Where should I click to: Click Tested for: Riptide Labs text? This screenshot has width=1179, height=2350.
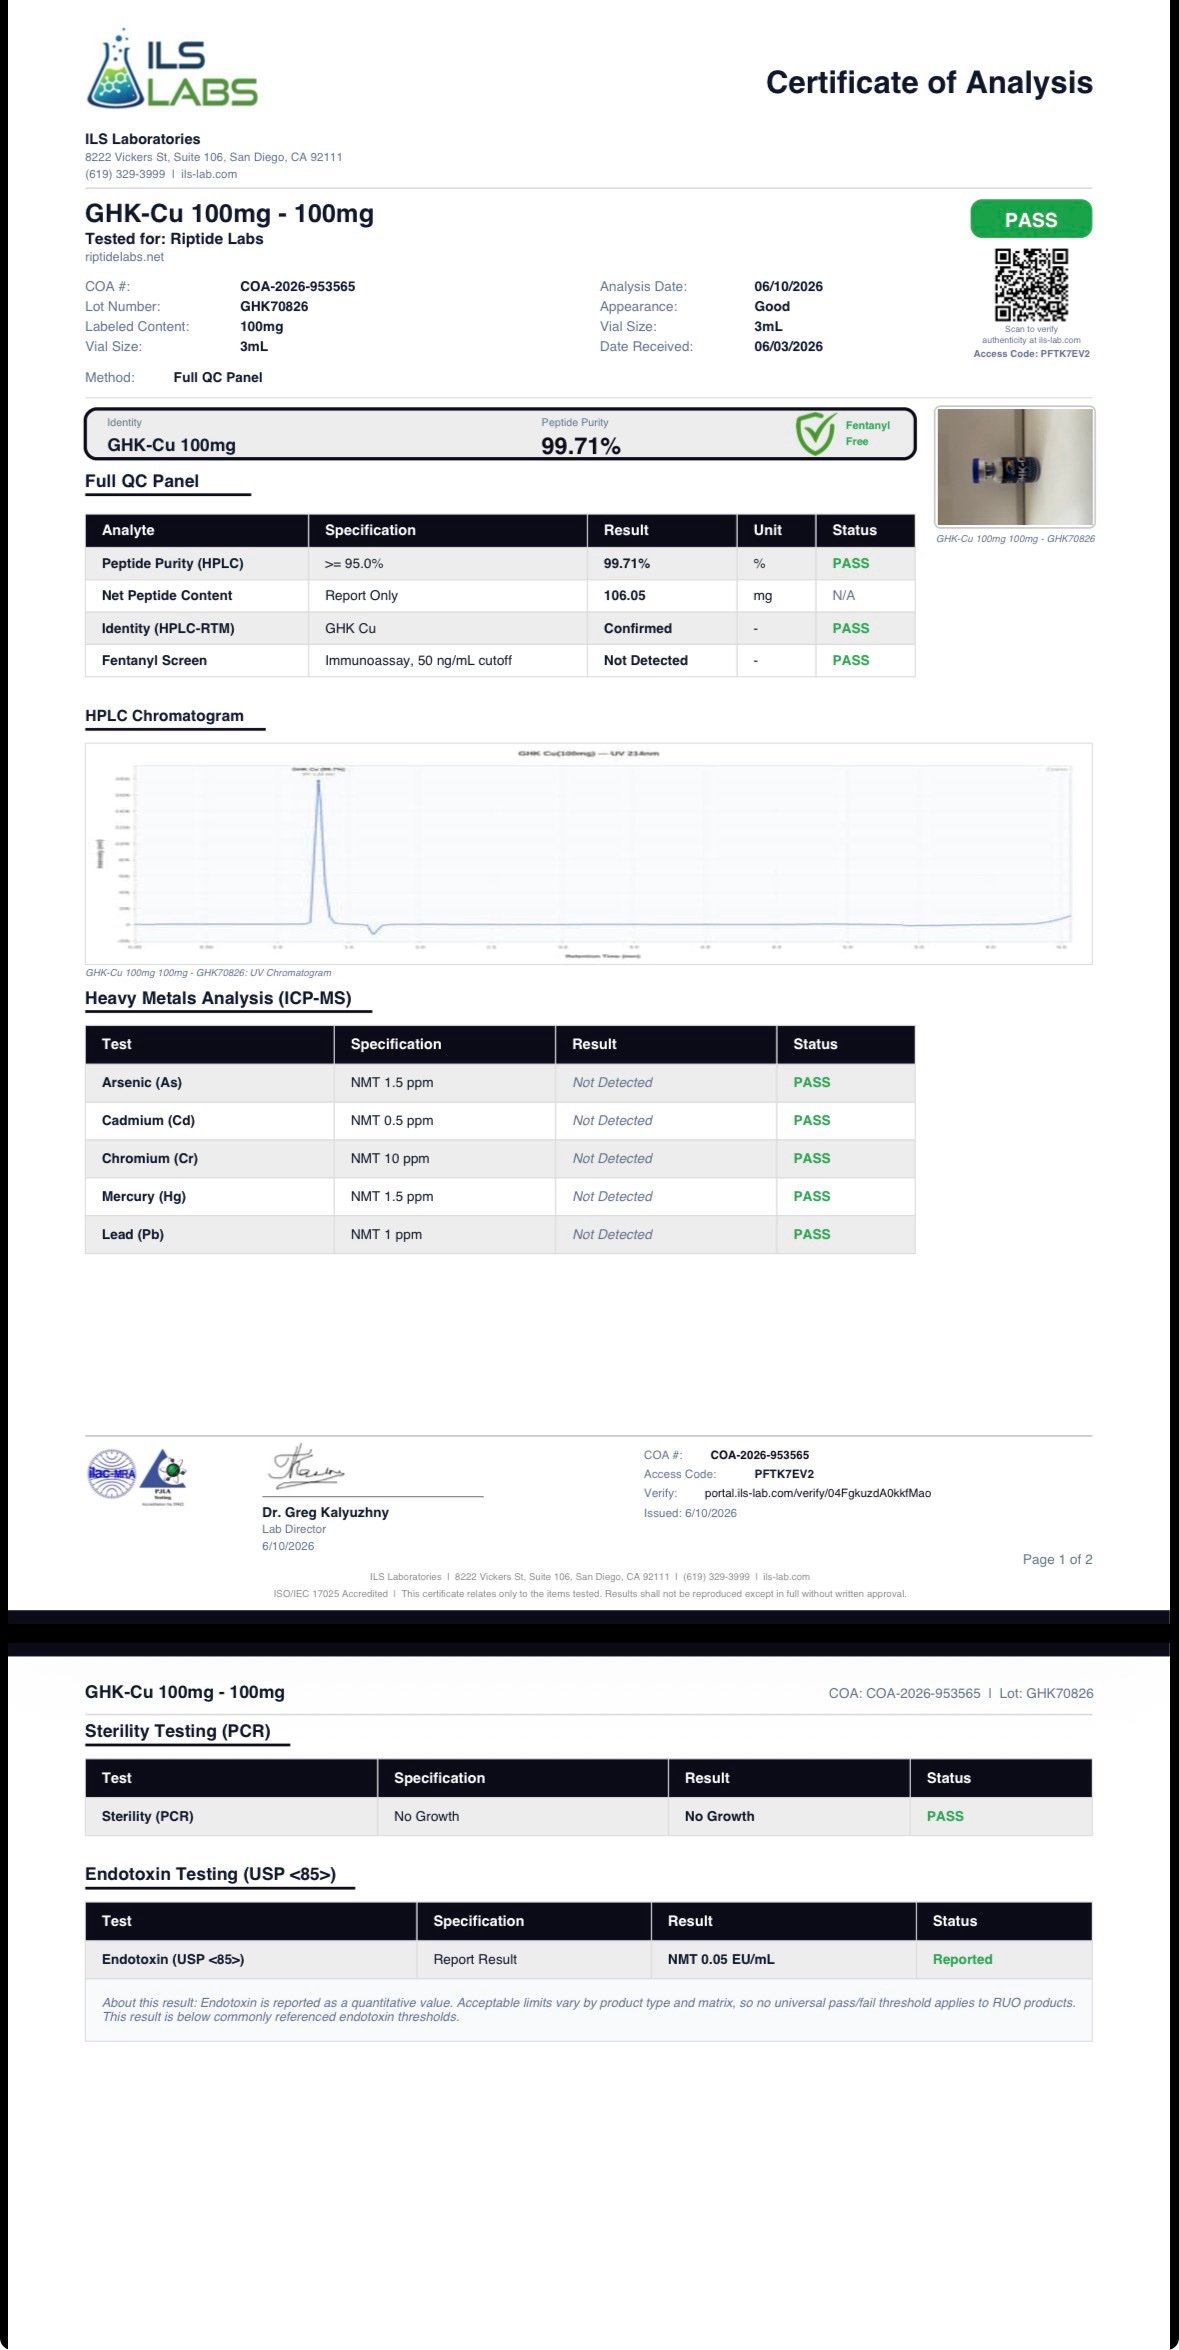174,239
